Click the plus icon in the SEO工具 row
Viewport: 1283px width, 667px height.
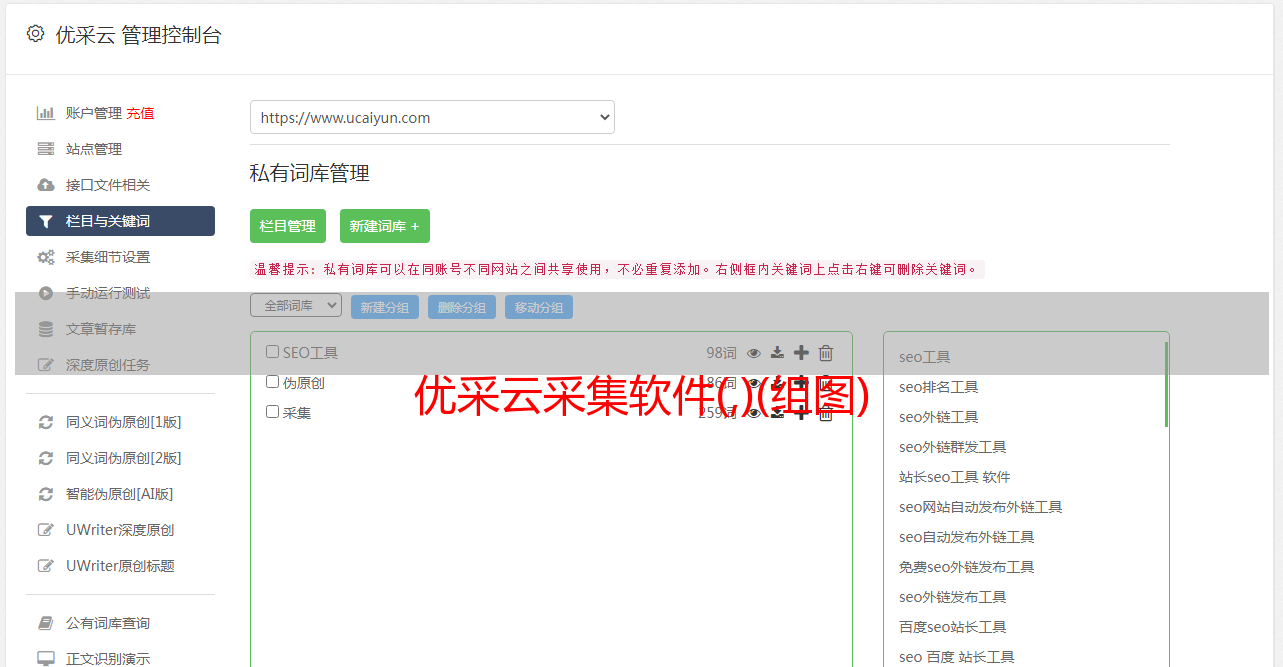tap(801, 353)
